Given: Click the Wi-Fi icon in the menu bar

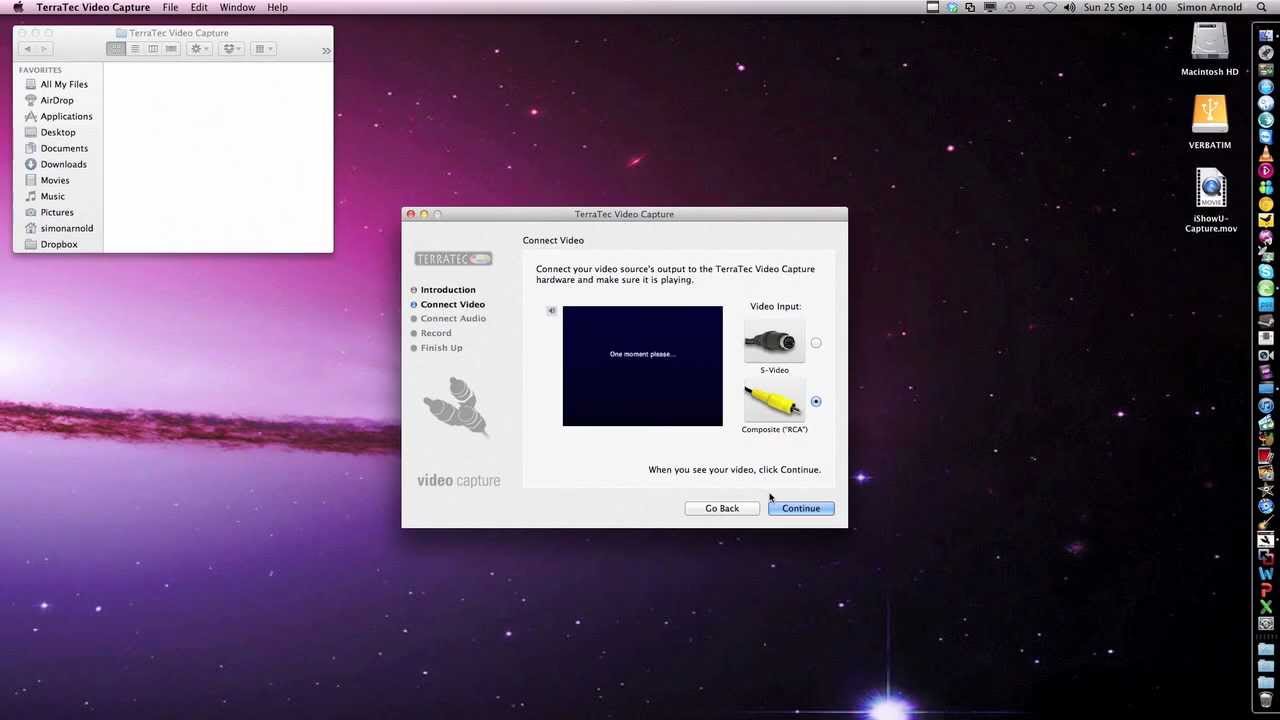Looking at the screenshot, I should 1050,7.
